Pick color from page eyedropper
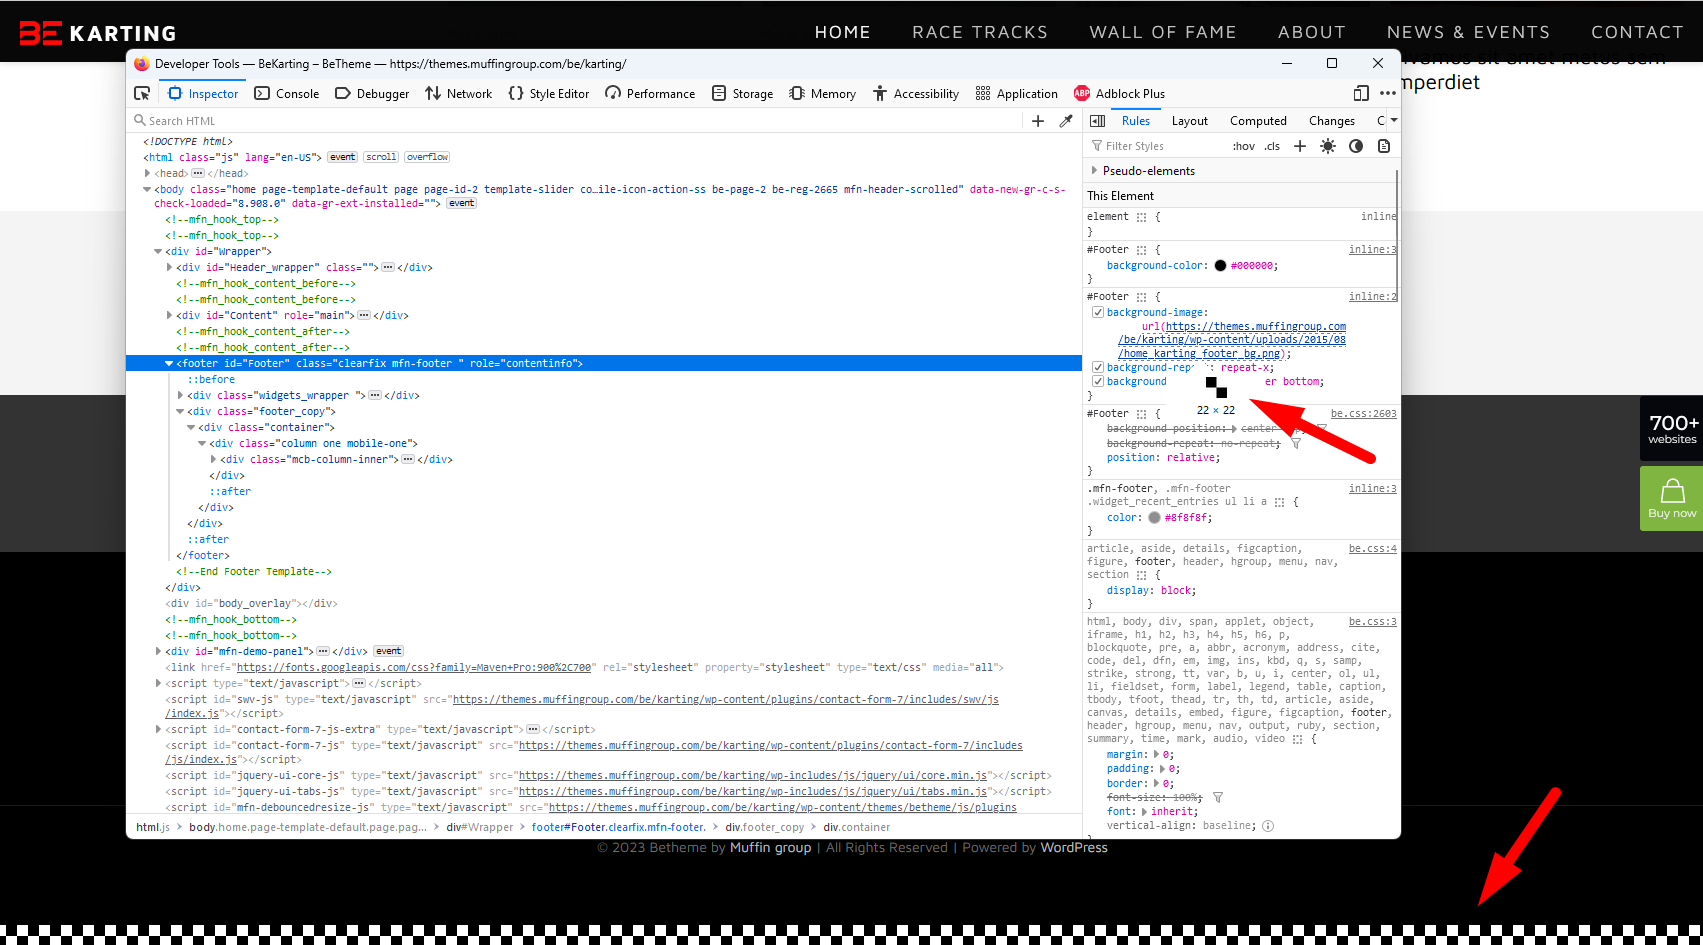This screenshot has height=945, width=1703. 1066,121
